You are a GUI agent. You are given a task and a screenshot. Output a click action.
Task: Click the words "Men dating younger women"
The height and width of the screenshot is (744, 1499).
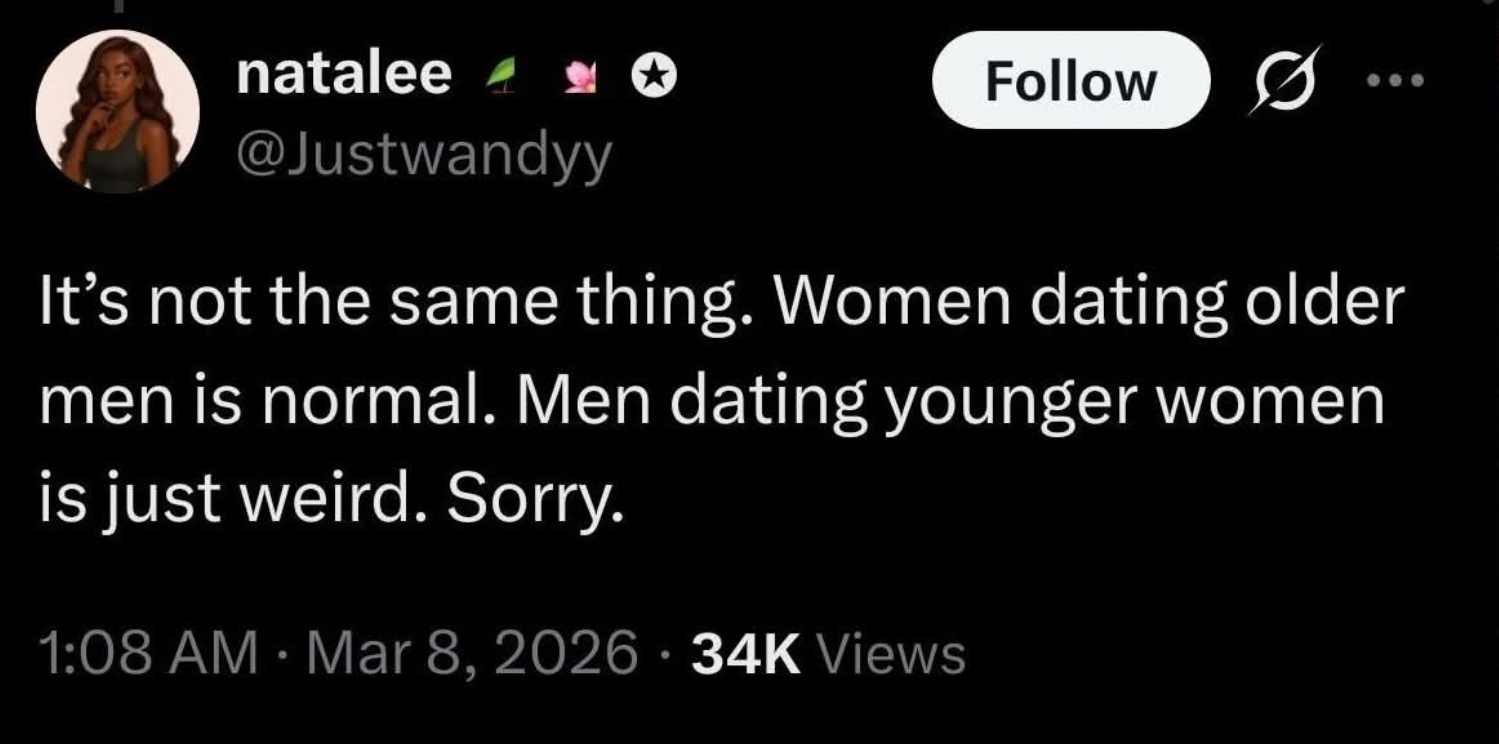[950, 402]
